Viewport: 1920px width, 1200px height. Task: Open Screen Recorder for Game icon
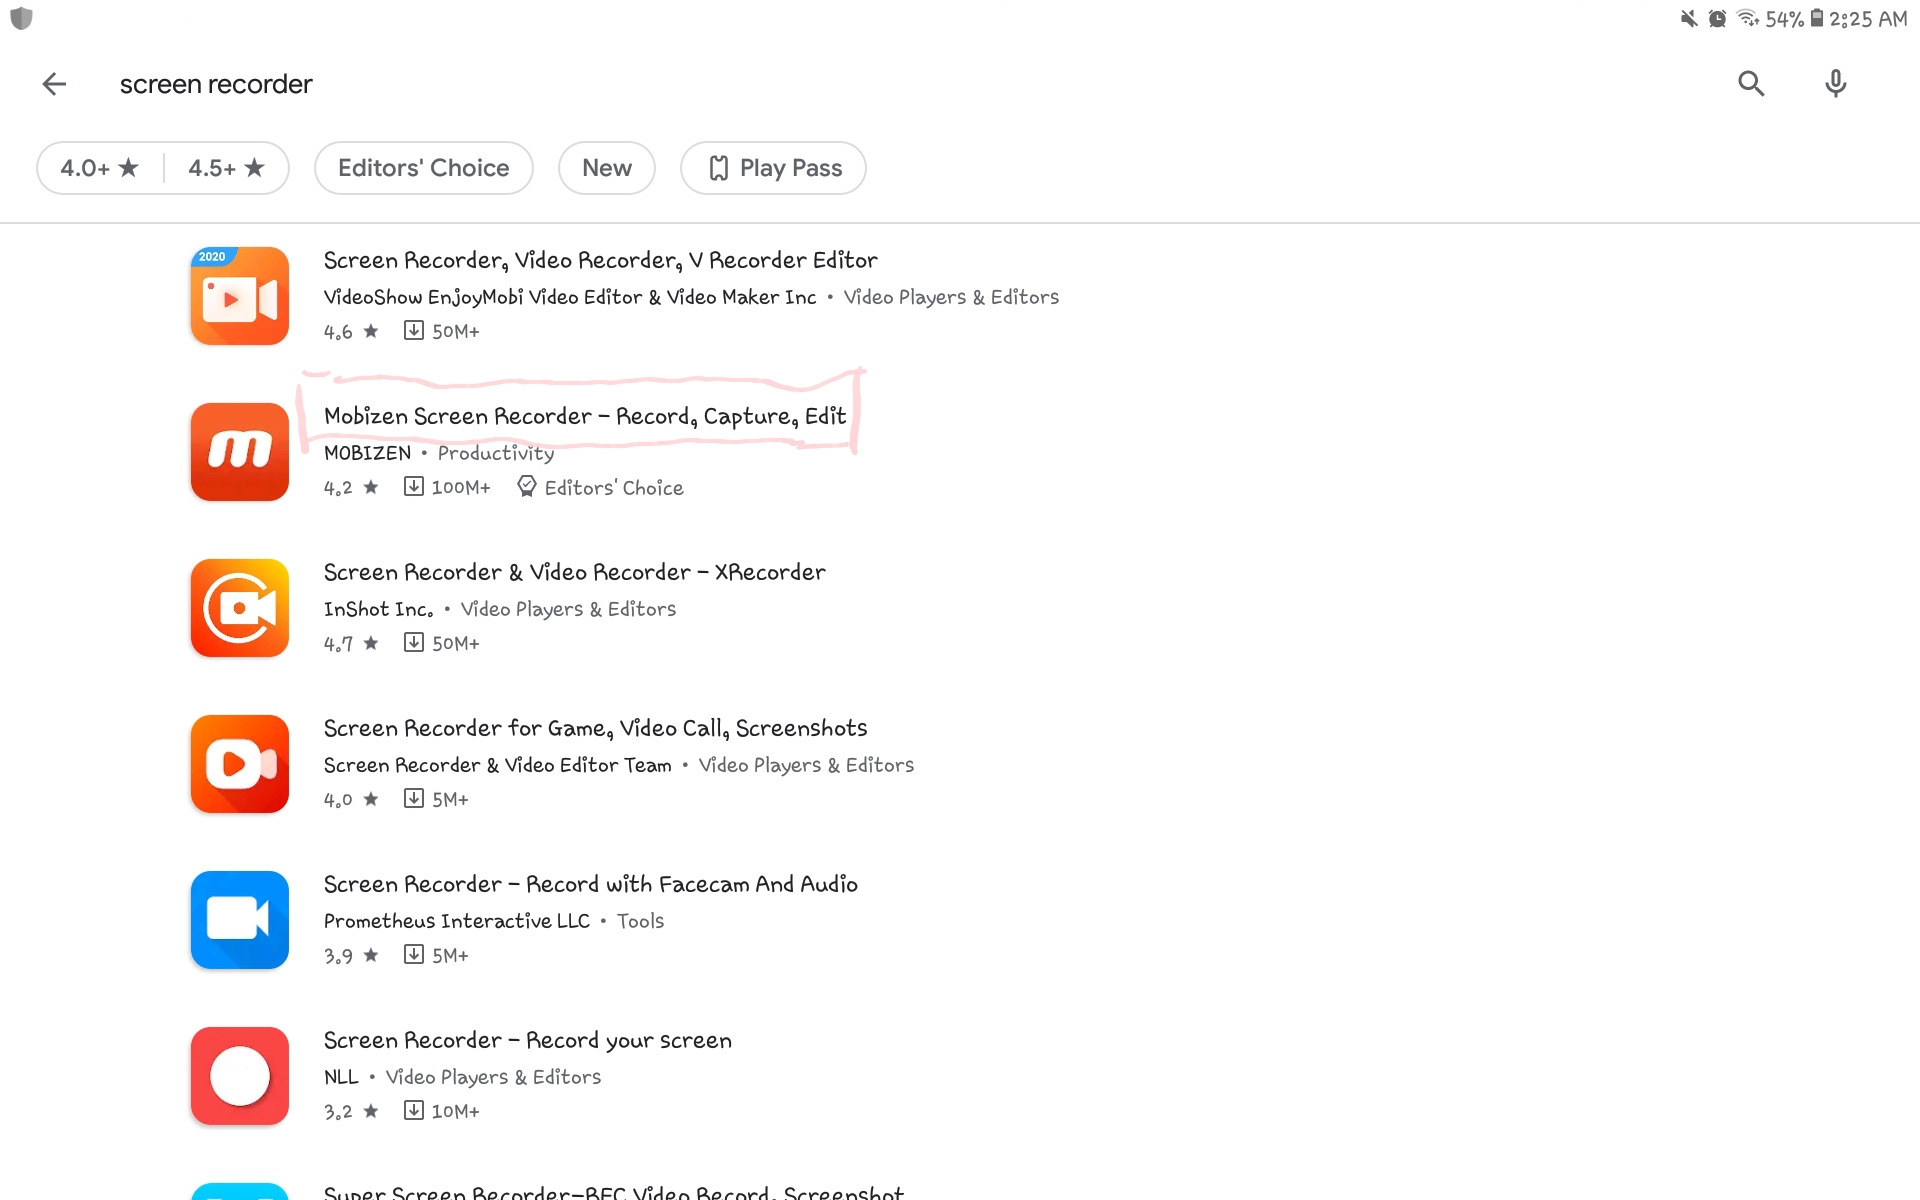[240, 764]
